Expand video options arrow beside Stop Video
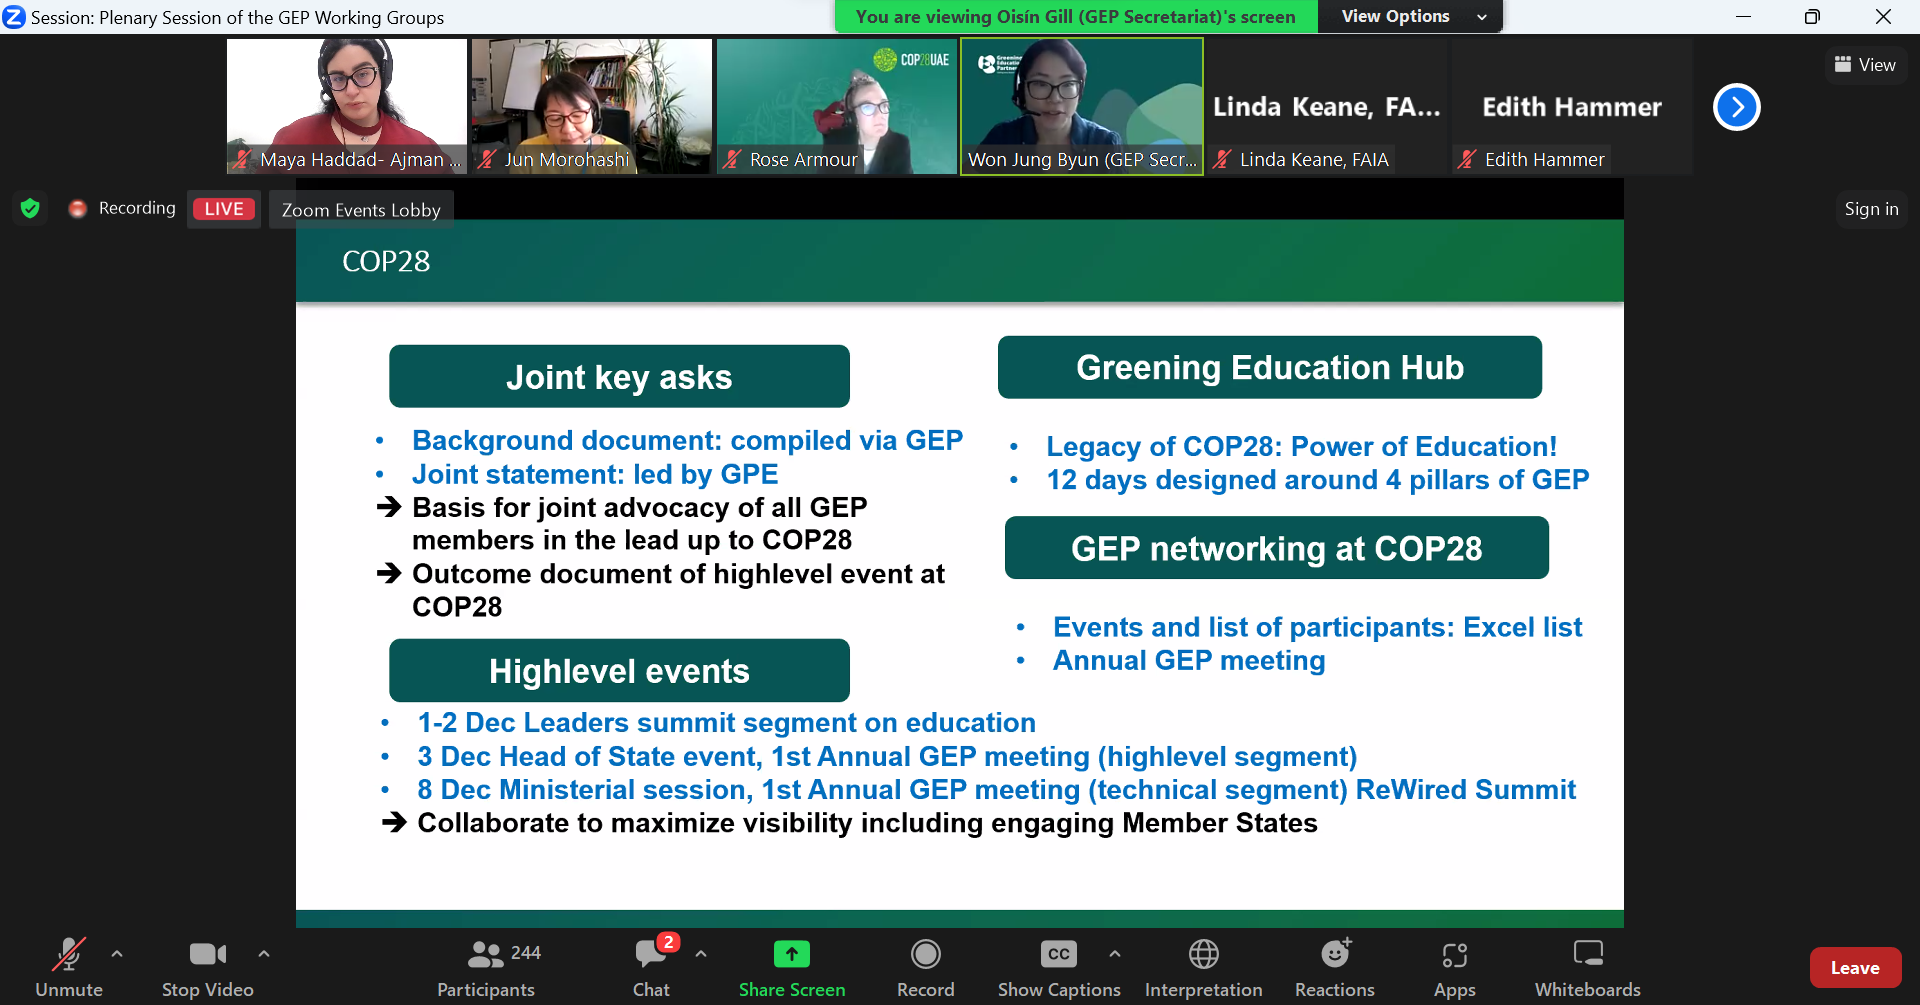Screen dimensions: 1920x1005 pyautogui.click(x=264, y=954)
